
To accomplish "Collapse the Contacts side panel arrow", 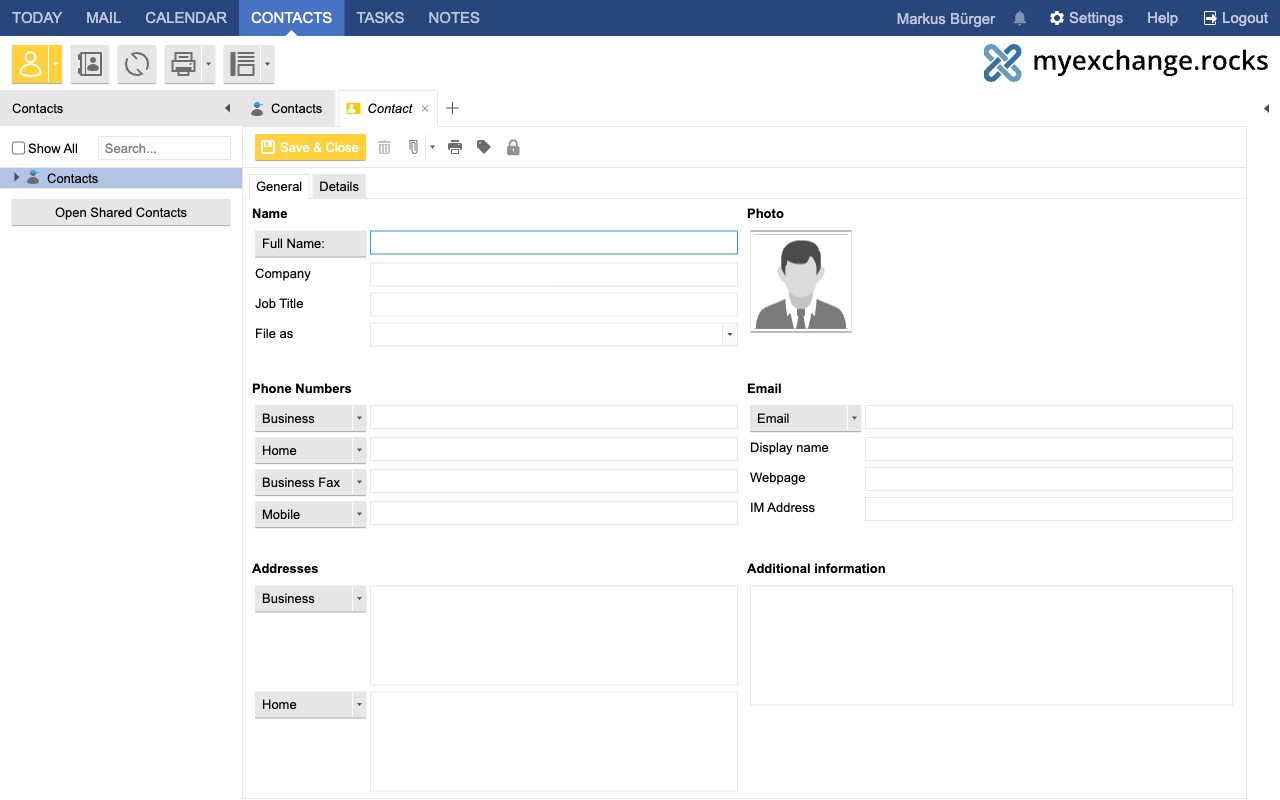I will (227, 108).
